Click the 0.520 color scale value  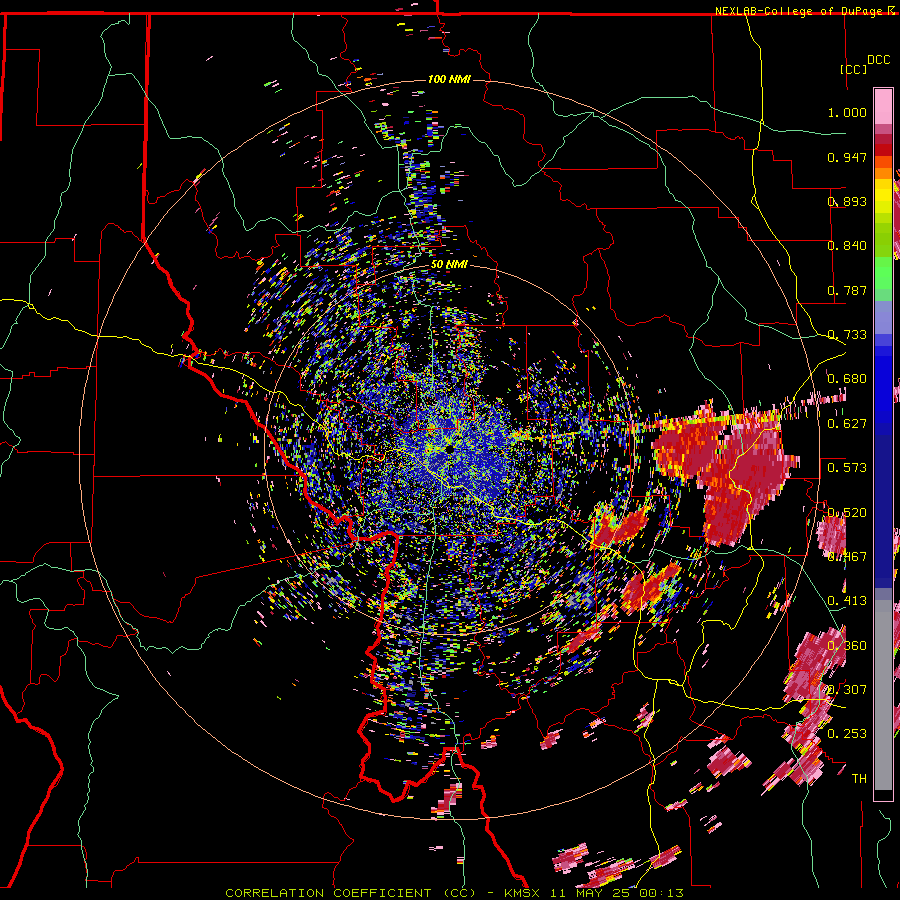847,513
